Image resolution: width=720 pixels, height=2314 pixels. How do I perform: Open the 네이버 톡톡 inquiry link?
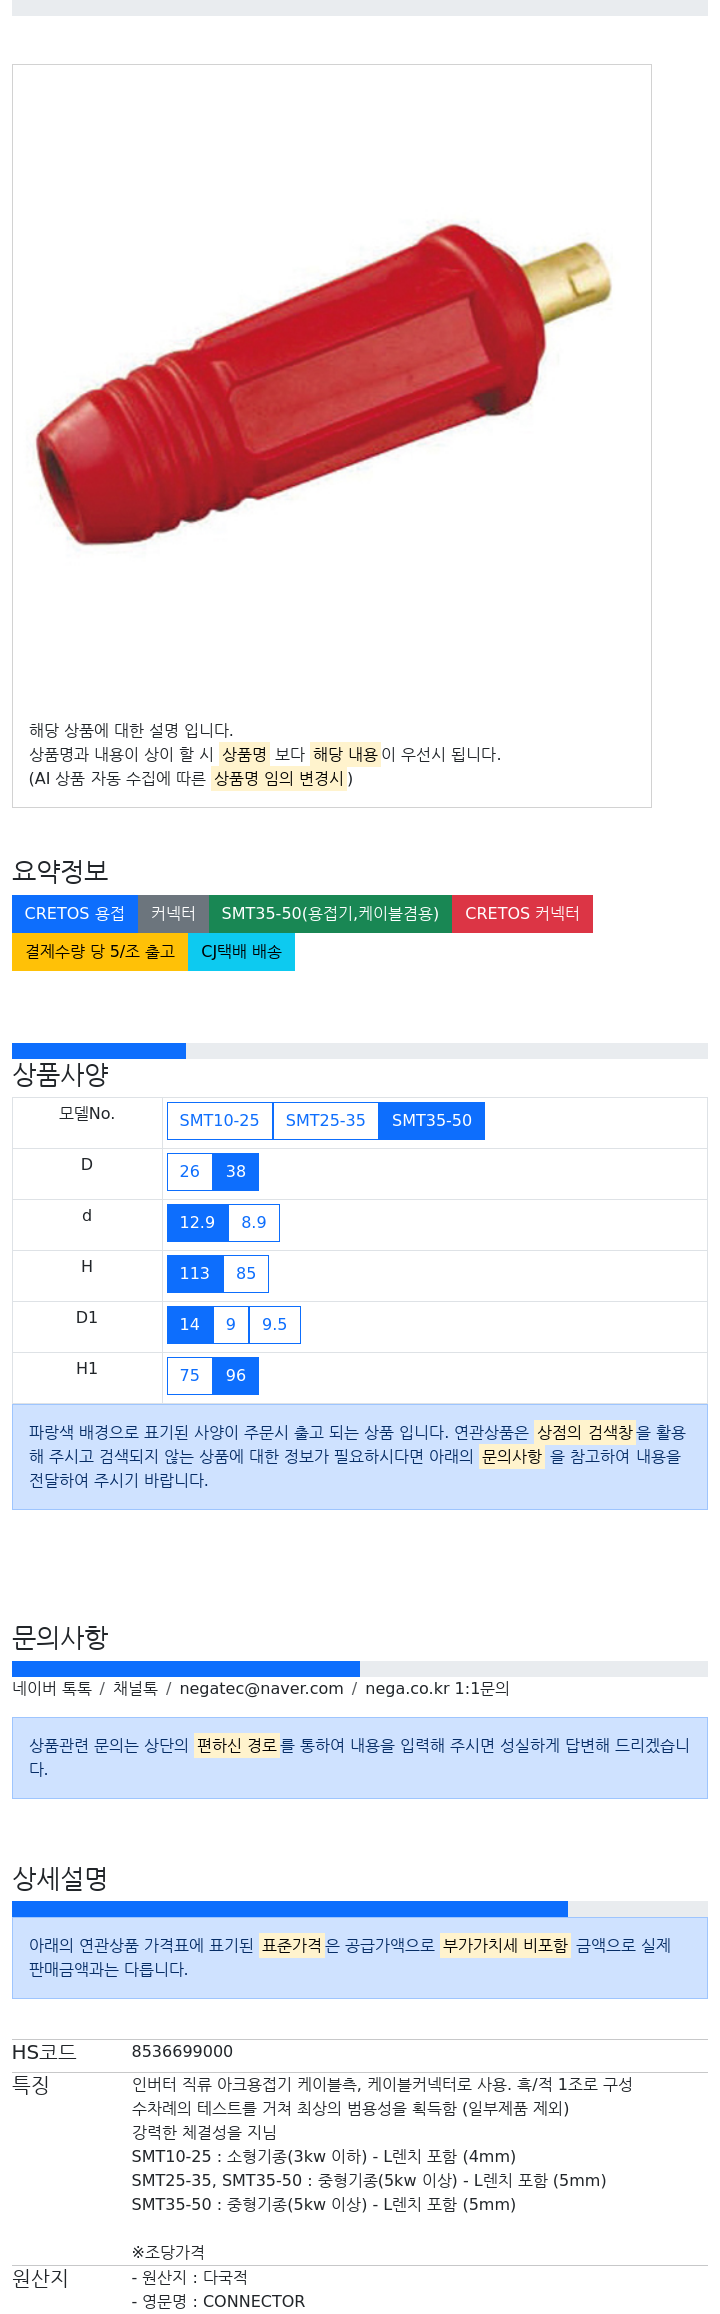click(52, 1689)
